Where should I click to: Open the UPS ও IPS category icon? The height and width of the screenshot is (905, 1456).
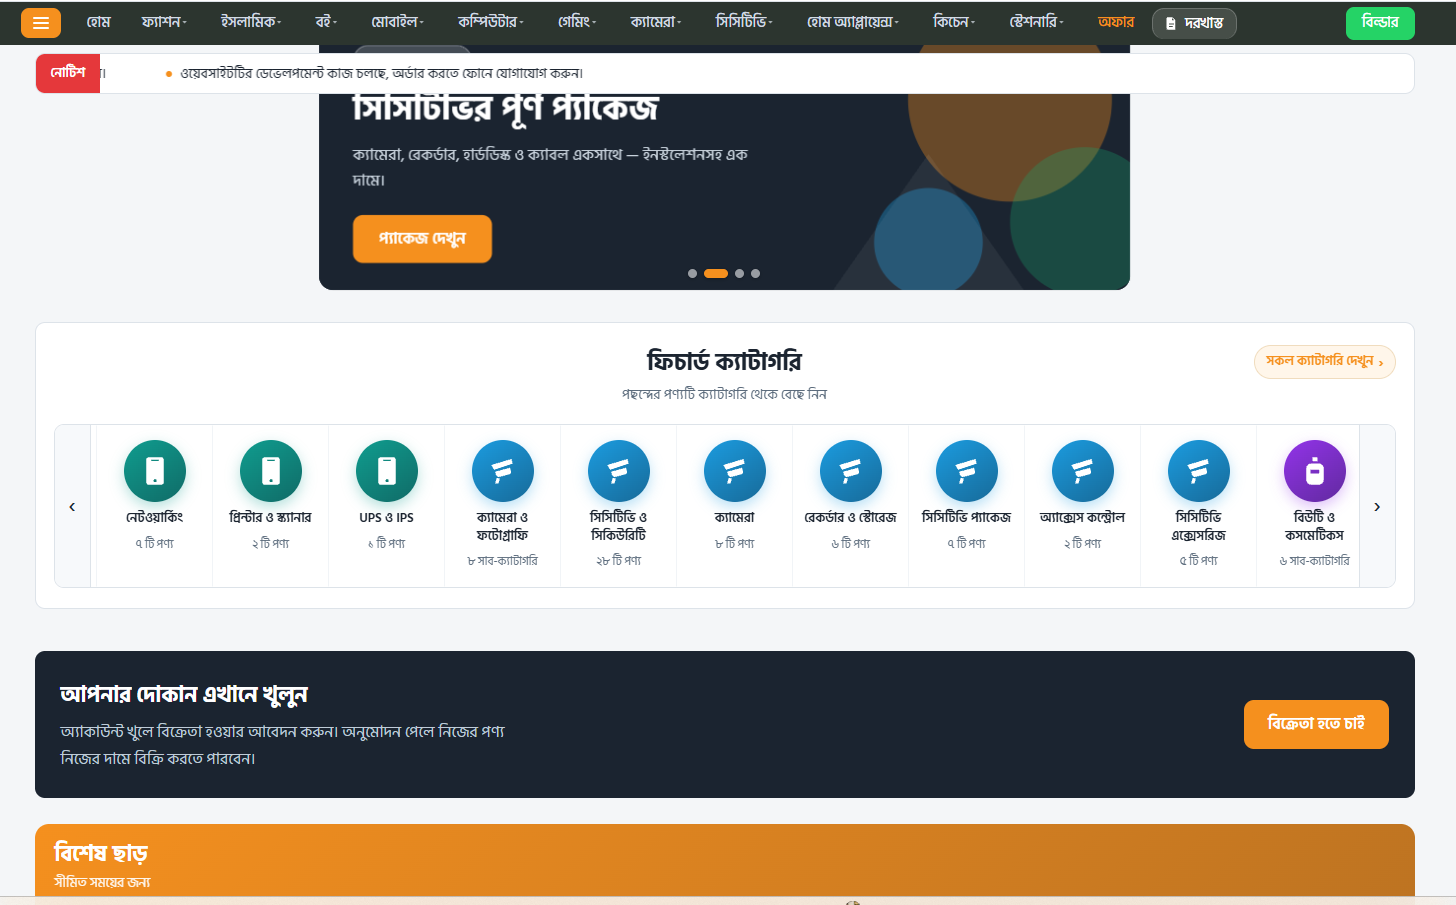pos(387,471)
